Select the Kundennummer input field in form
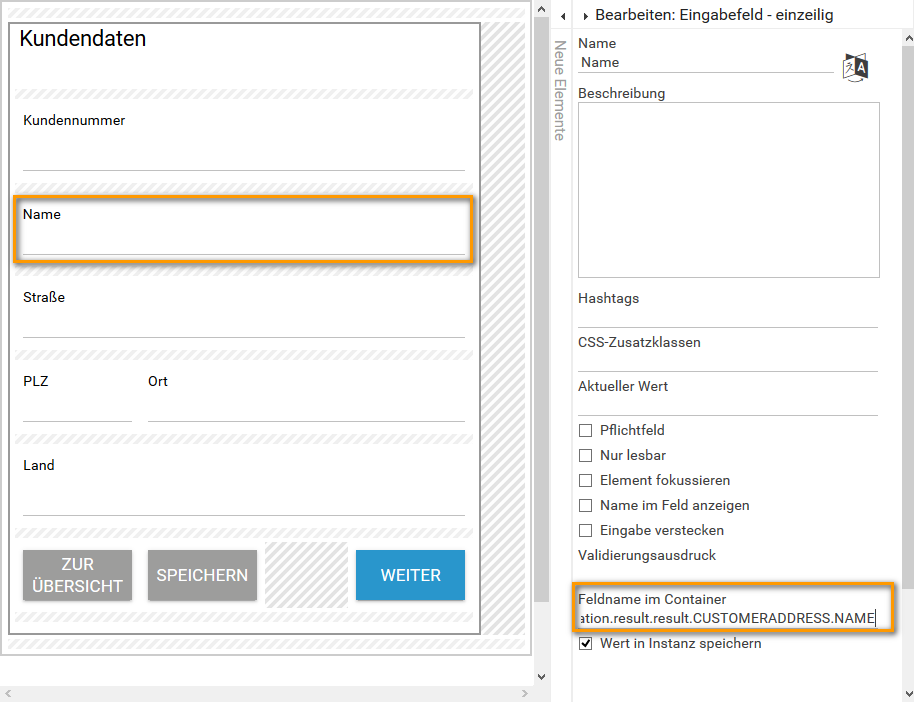 [243, 157]
